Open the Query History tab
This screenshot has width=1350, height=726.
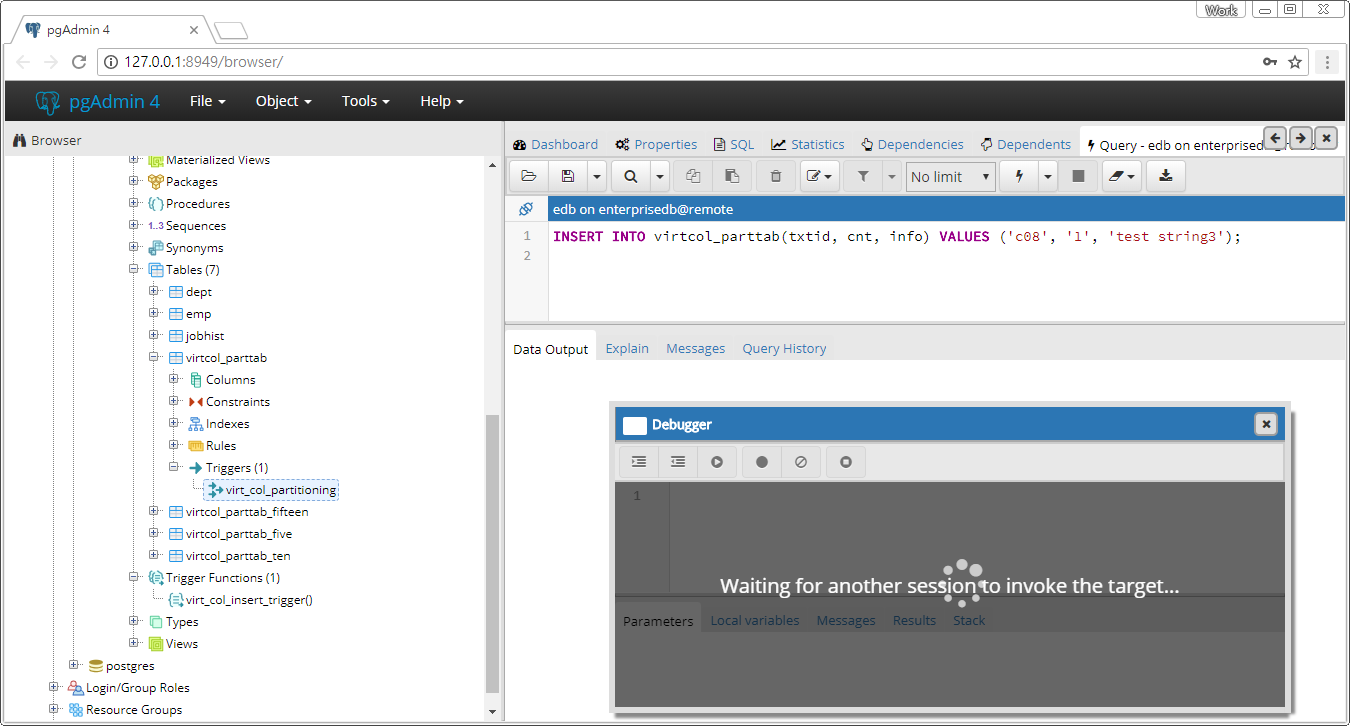tap(784, 348)
